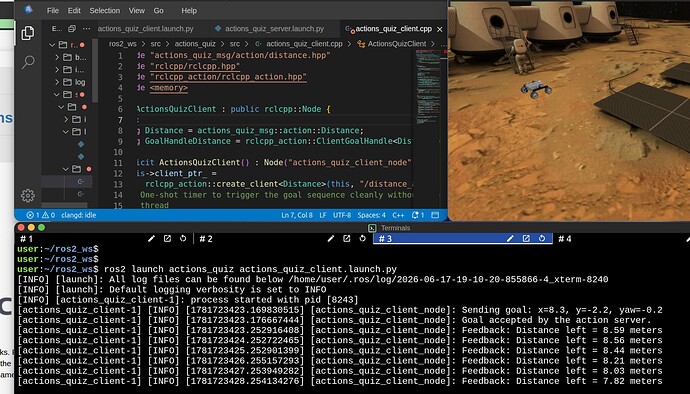Click restart icon for terminal #1
This screenshot has width=690, height=394.
(183, 239)
